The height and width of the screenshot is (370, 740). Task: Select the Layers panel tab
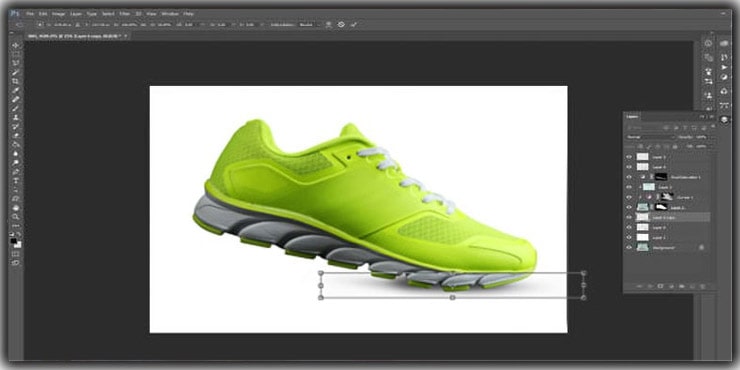click(x=633, y=116)
